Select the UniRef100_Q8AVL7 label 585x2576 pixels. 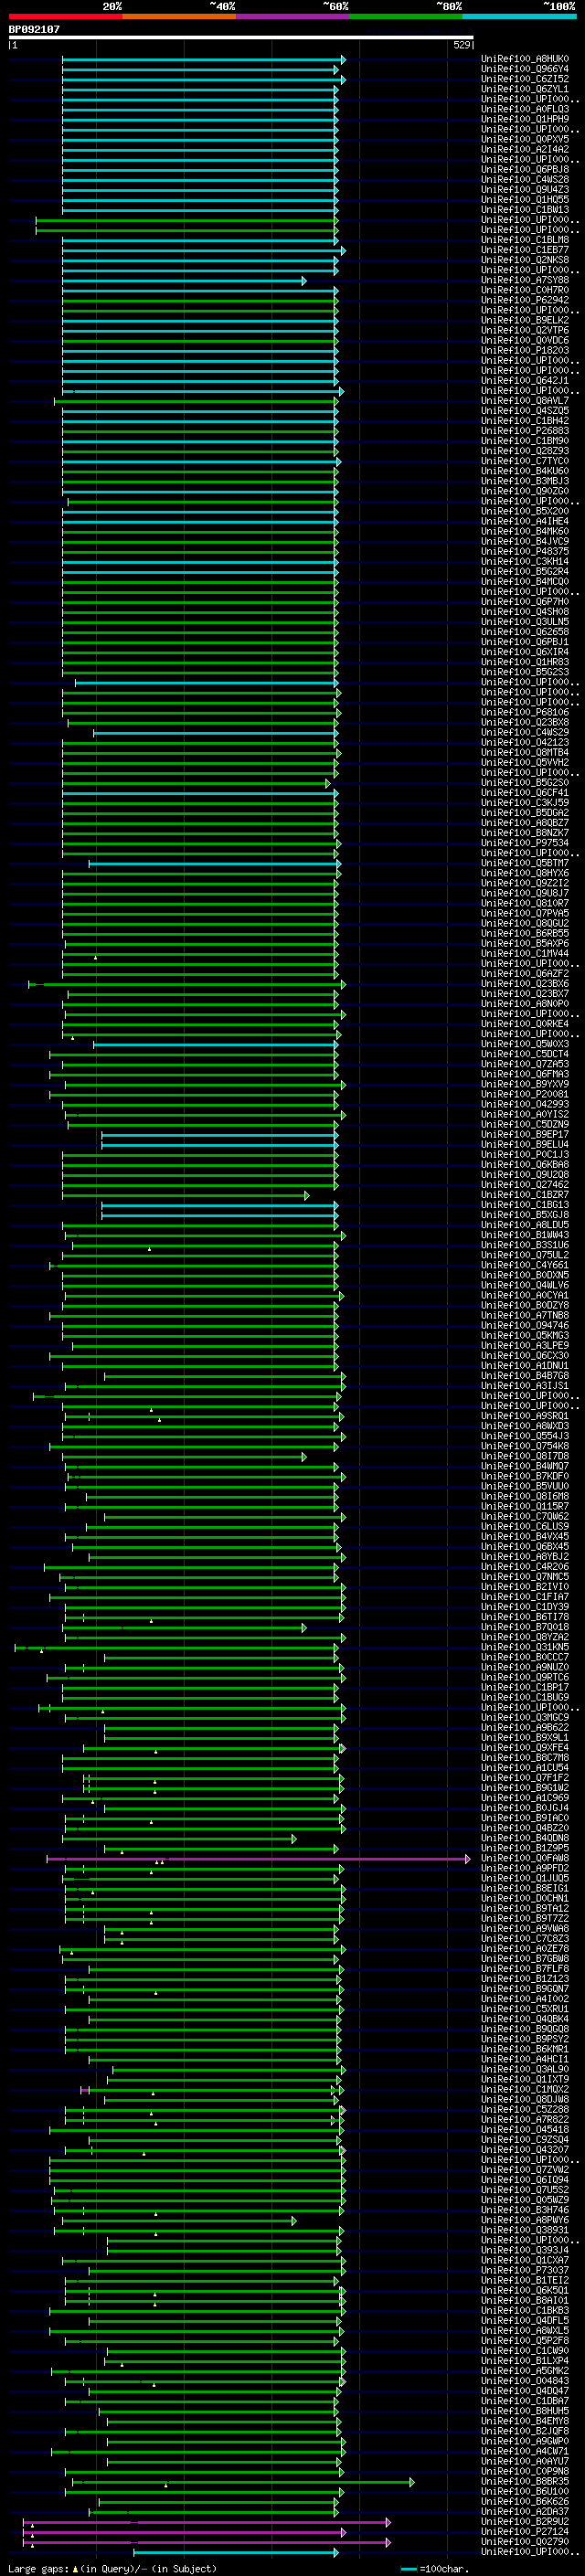click(x=525, y=401)
